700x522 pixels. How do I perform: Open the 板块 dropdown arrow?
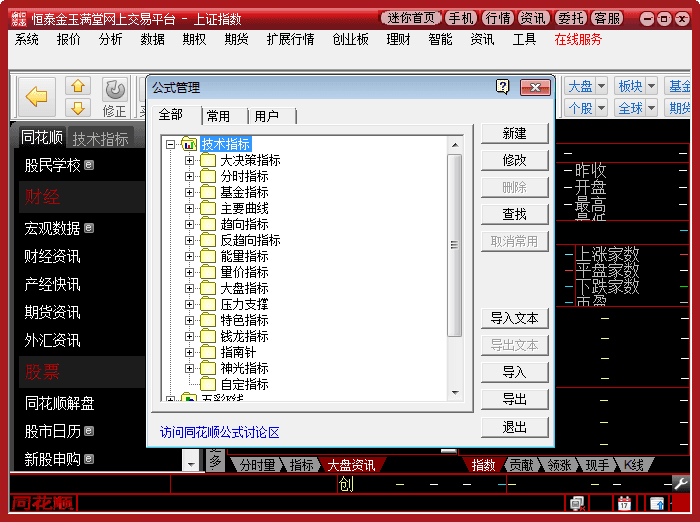pyautogui.click(x=651, y=86)
